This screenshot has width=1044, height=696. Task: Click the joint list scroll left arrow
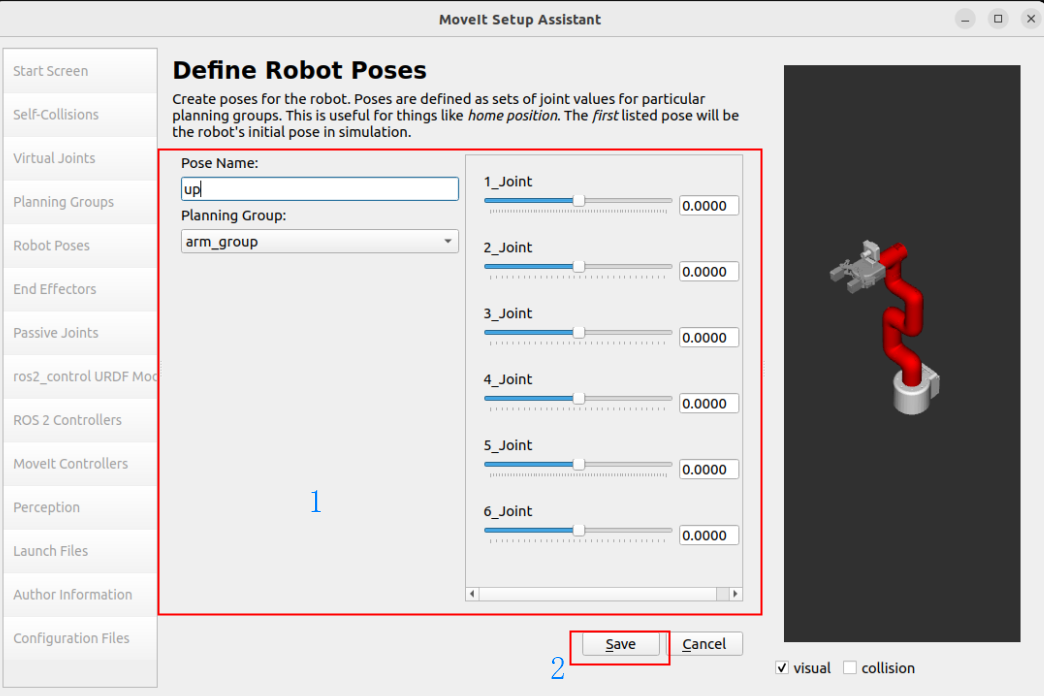pyautogui.click(x=472, y=593)
